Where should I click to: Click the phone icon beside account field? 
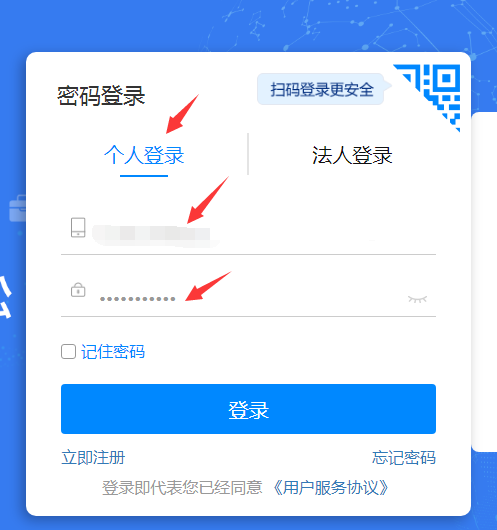(78, 227)
